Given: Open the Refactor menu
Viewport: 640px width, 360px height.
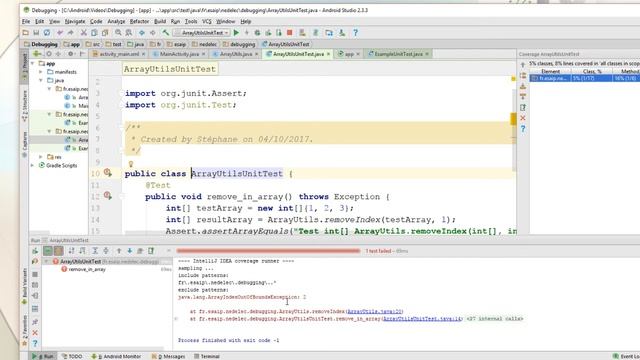Looking at the screenshot, I should click(x=139, y=21).
